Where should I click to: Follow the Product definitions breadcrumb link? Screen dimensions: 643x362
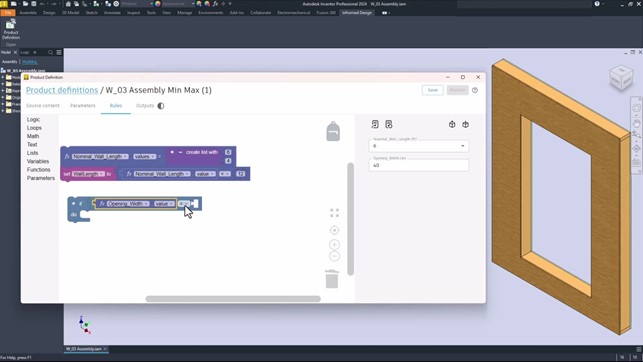coord(62,90)
